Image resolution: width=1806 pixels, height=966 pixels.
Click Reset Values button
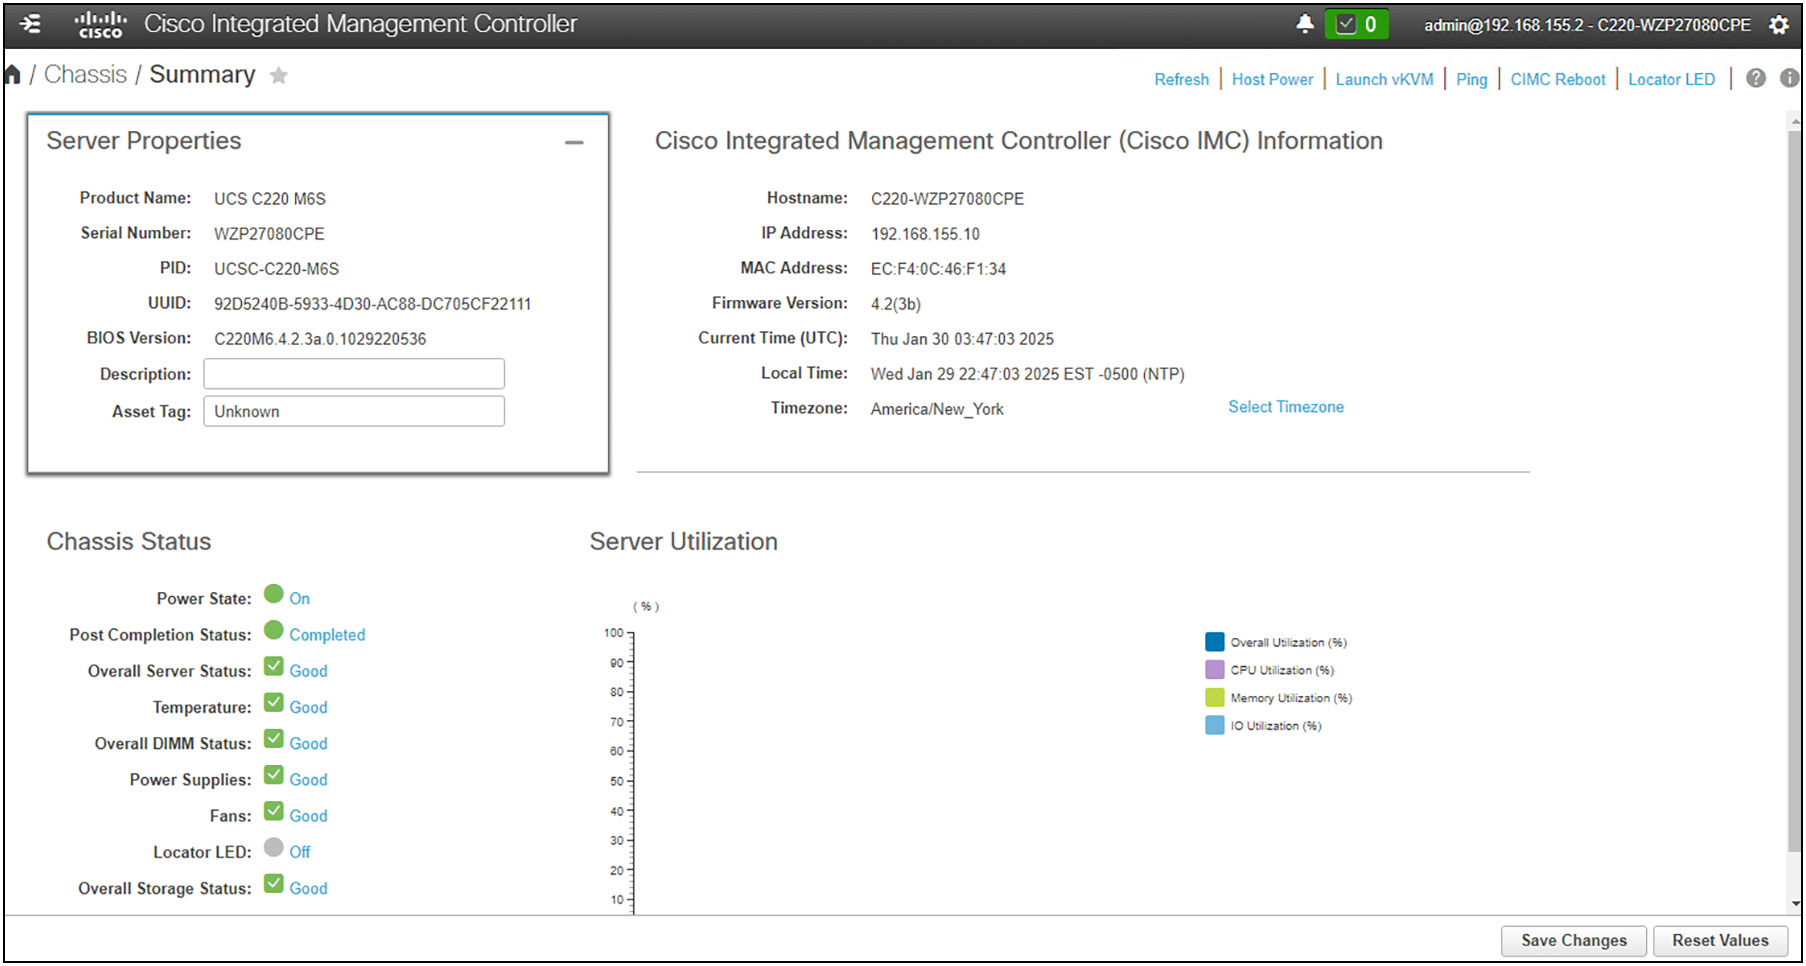1720,940
